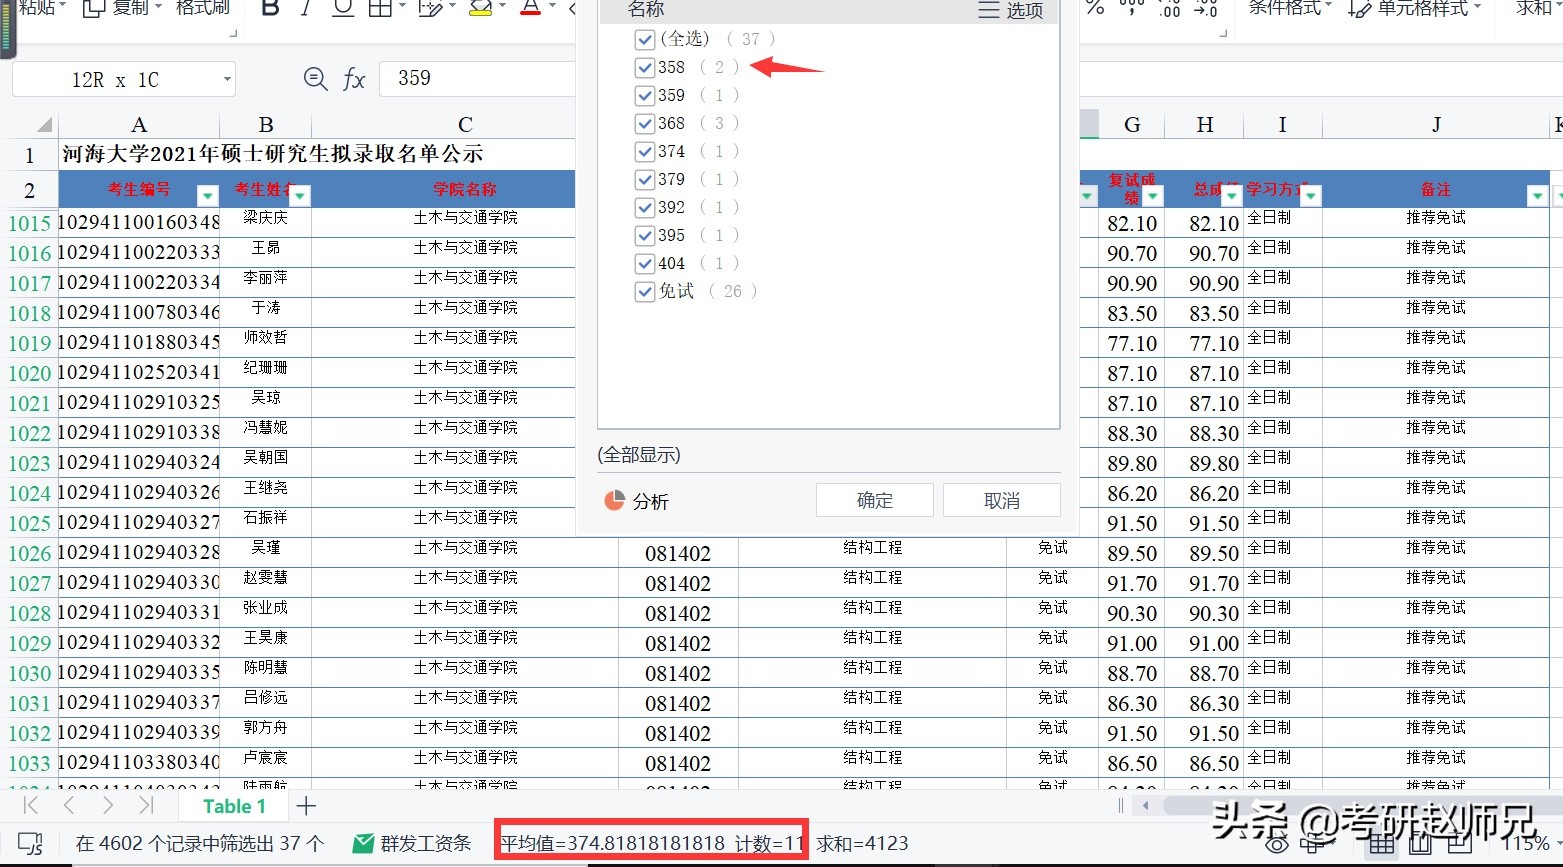Uncheck the 358 filter value
The image size is (1563, 867).
point(645,67)
